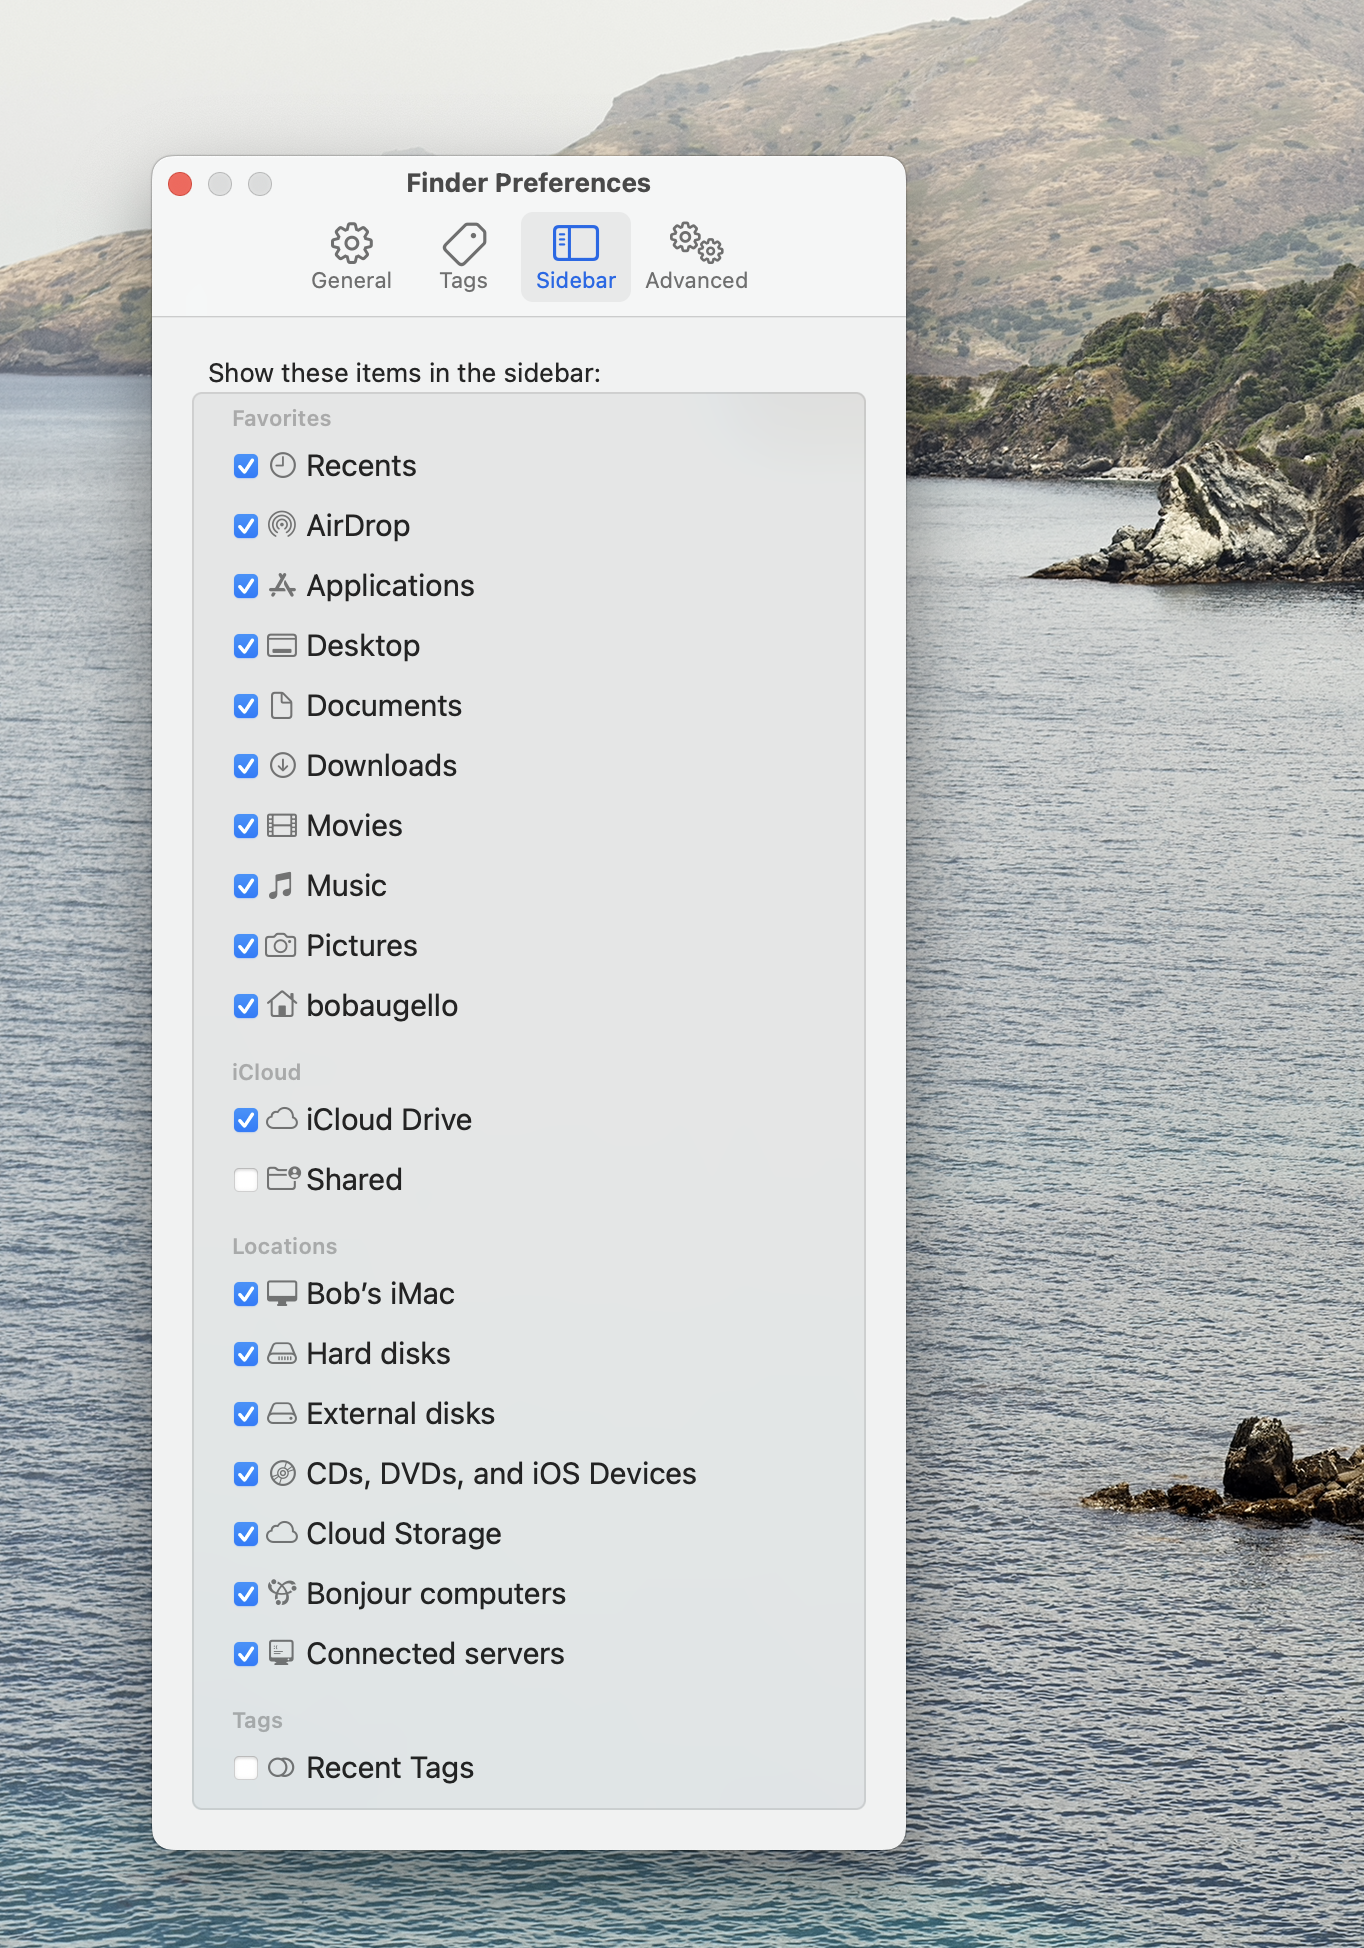The image size is (1364, 1948).
Task: Click the 'Recents' label text
Action: pos(361,466)
